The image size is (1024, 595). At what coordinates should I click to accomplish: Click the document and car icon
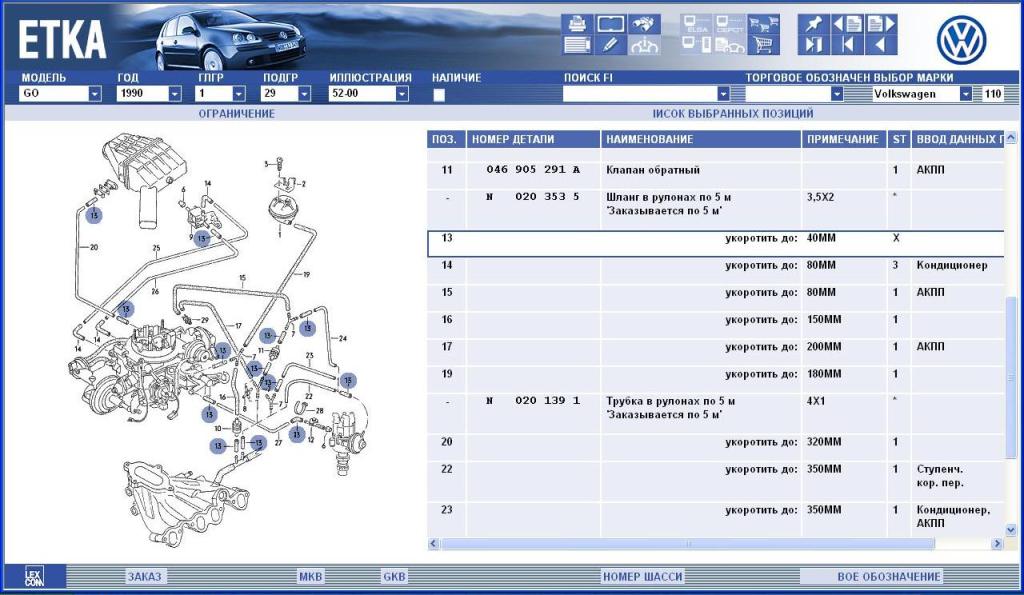[729, 45]
